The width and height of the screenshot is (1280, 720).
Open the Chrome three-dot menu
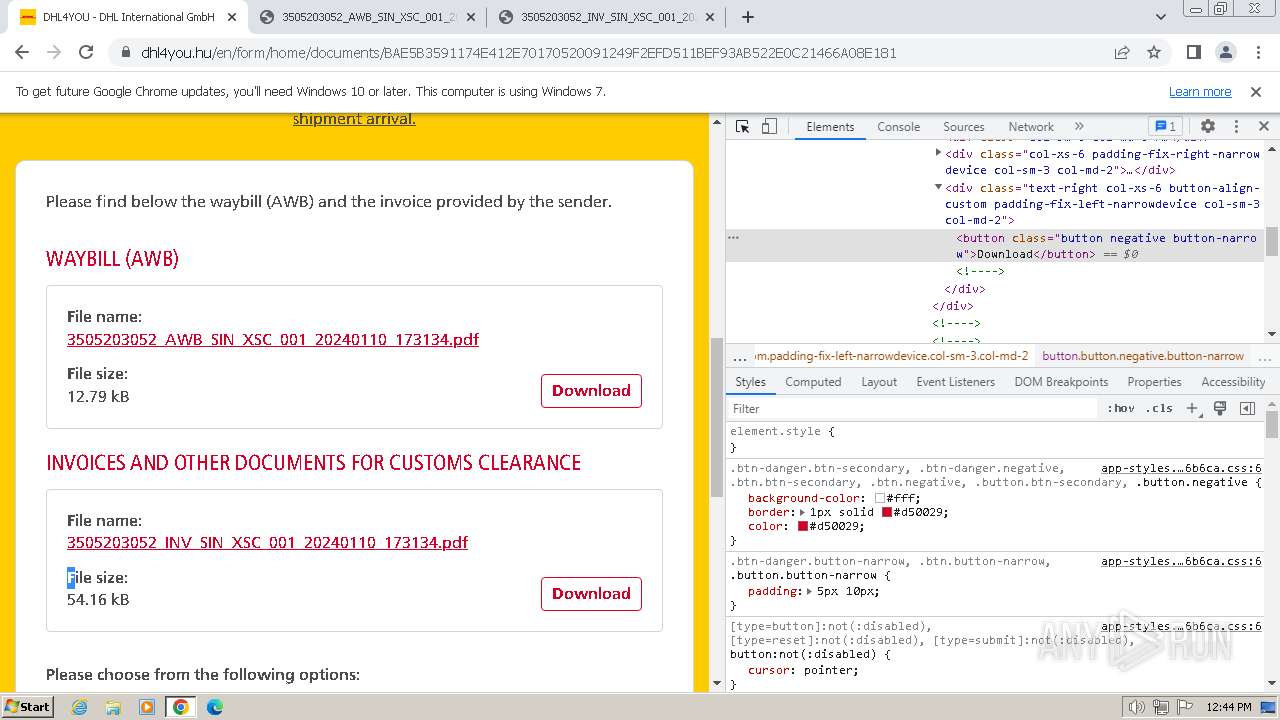tap(1257, 53)
